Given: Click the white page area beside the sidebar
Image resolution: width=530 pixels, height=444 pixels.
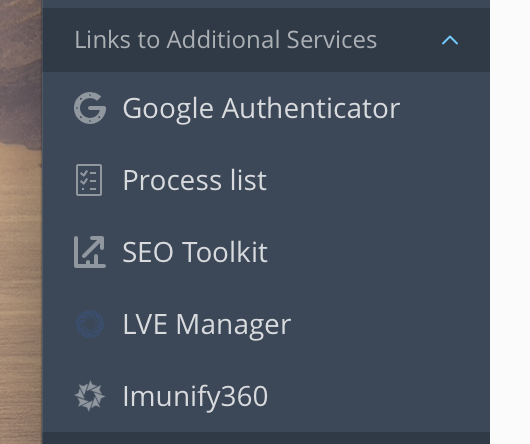Looking at the screenshot, I should pos(510,222).
